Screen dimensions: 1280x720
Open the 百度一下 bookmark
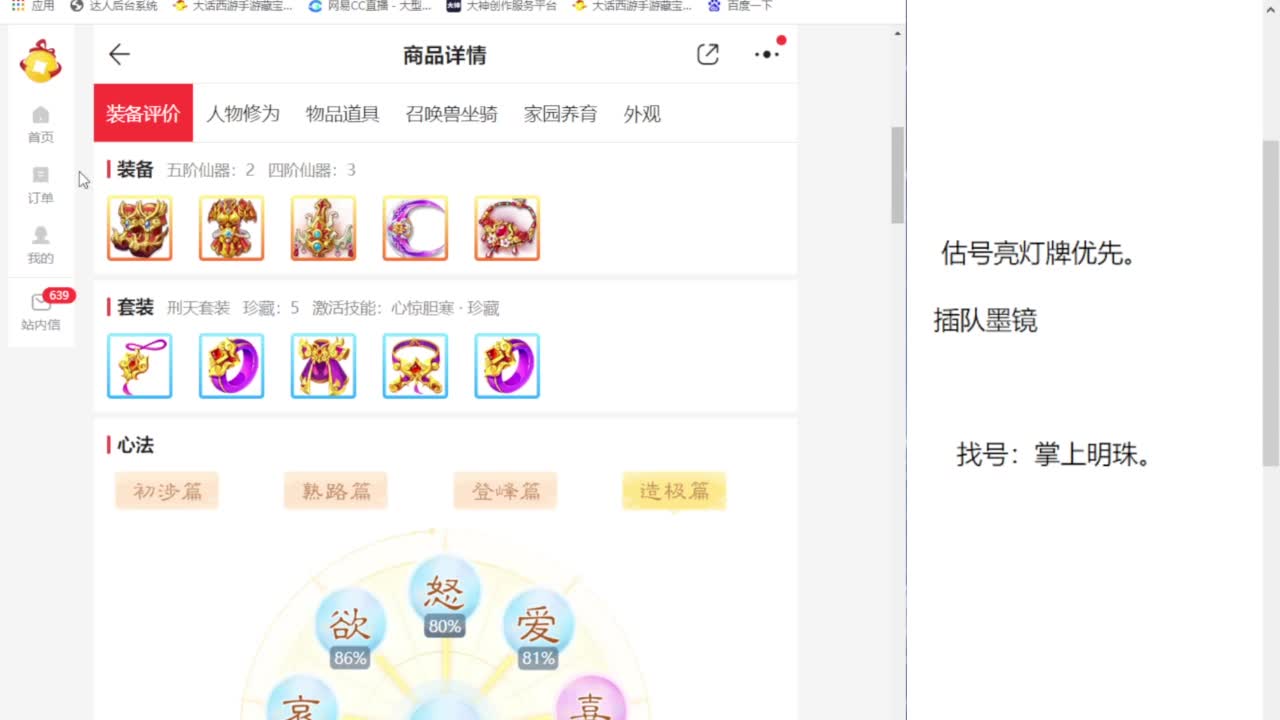tap(740, 6)
